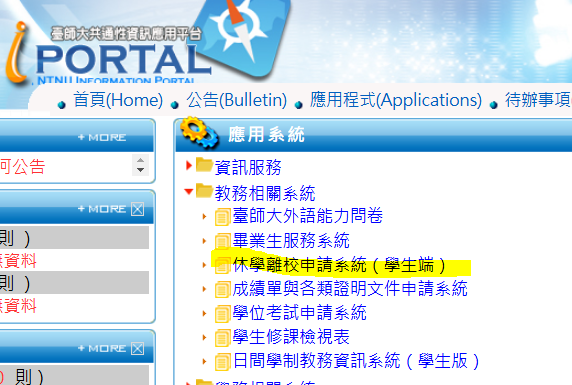Click the up arrow beside 可公告
Viewport: 572px width, 385px height.
point(140,160)
